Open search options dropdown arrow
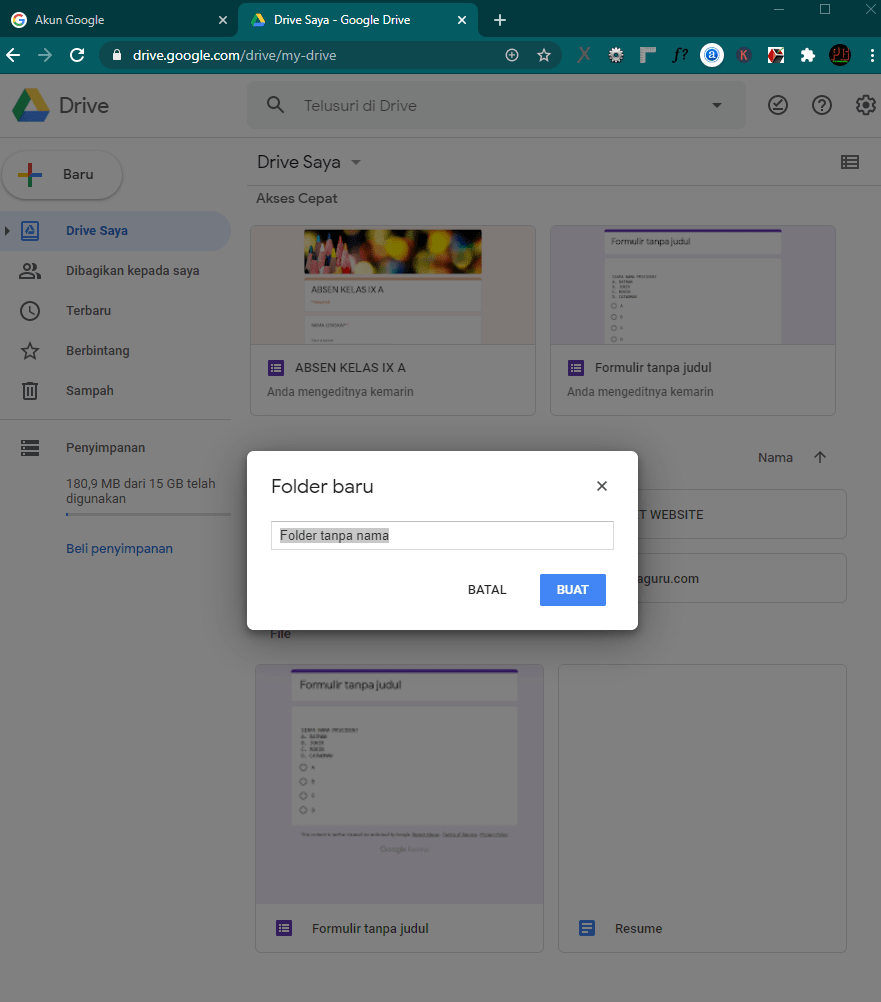 tap(717, 105)
